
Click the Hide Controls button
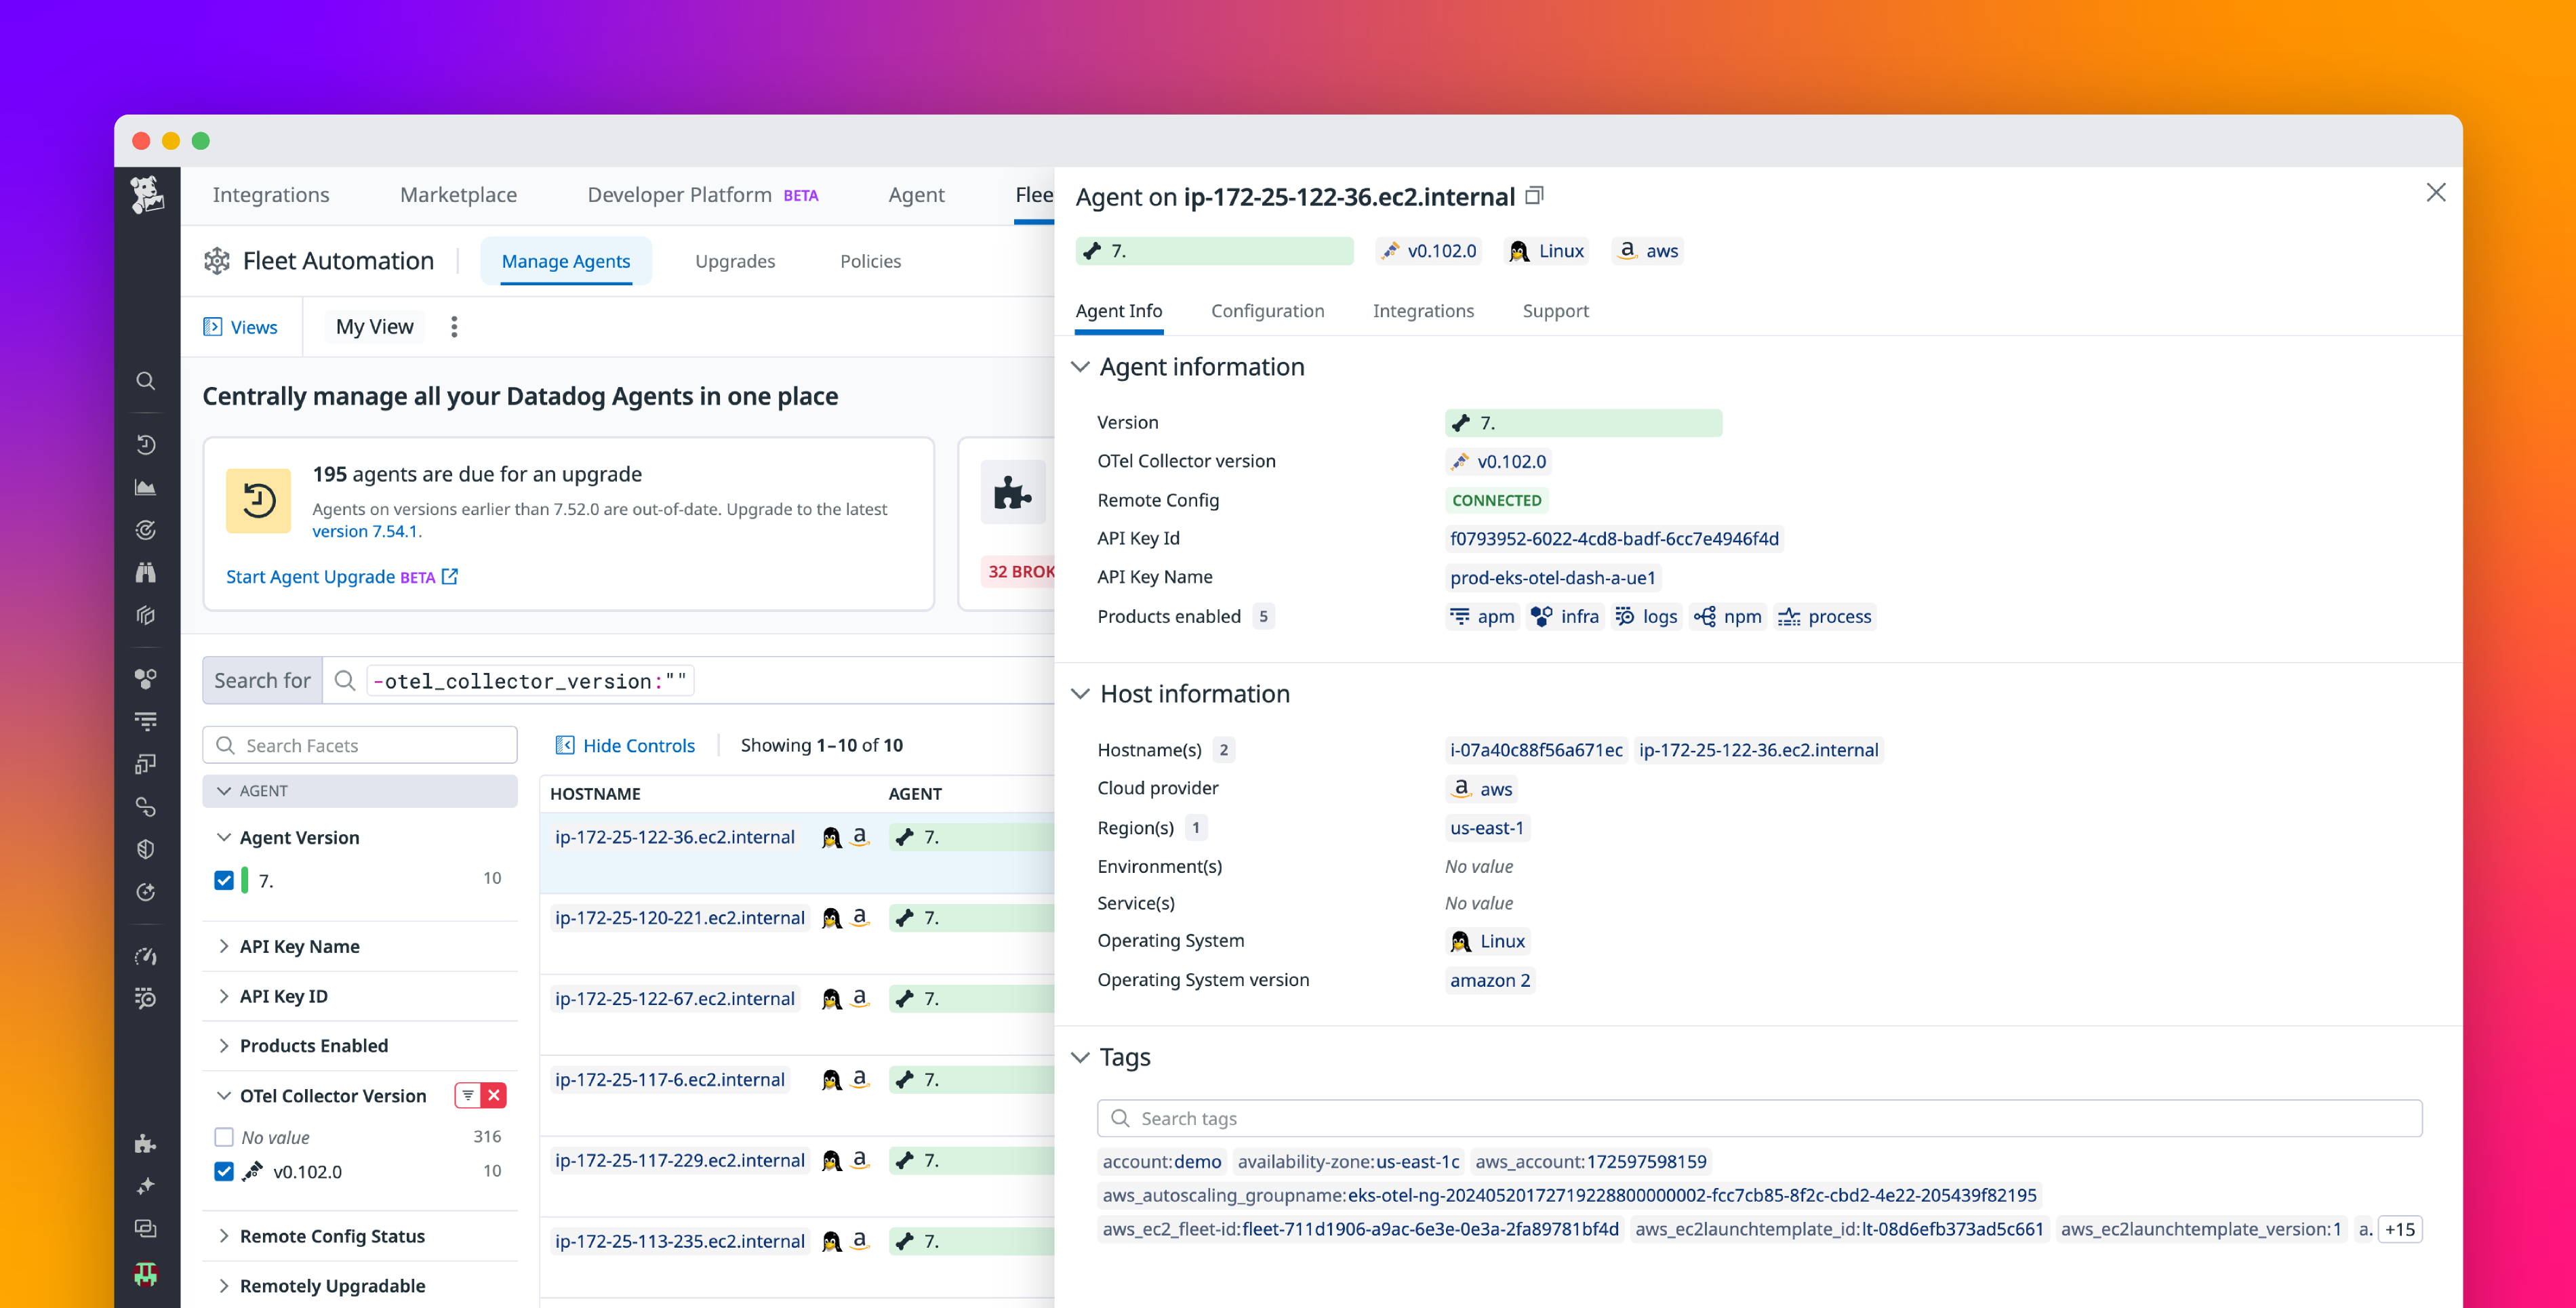pos(626,745)
